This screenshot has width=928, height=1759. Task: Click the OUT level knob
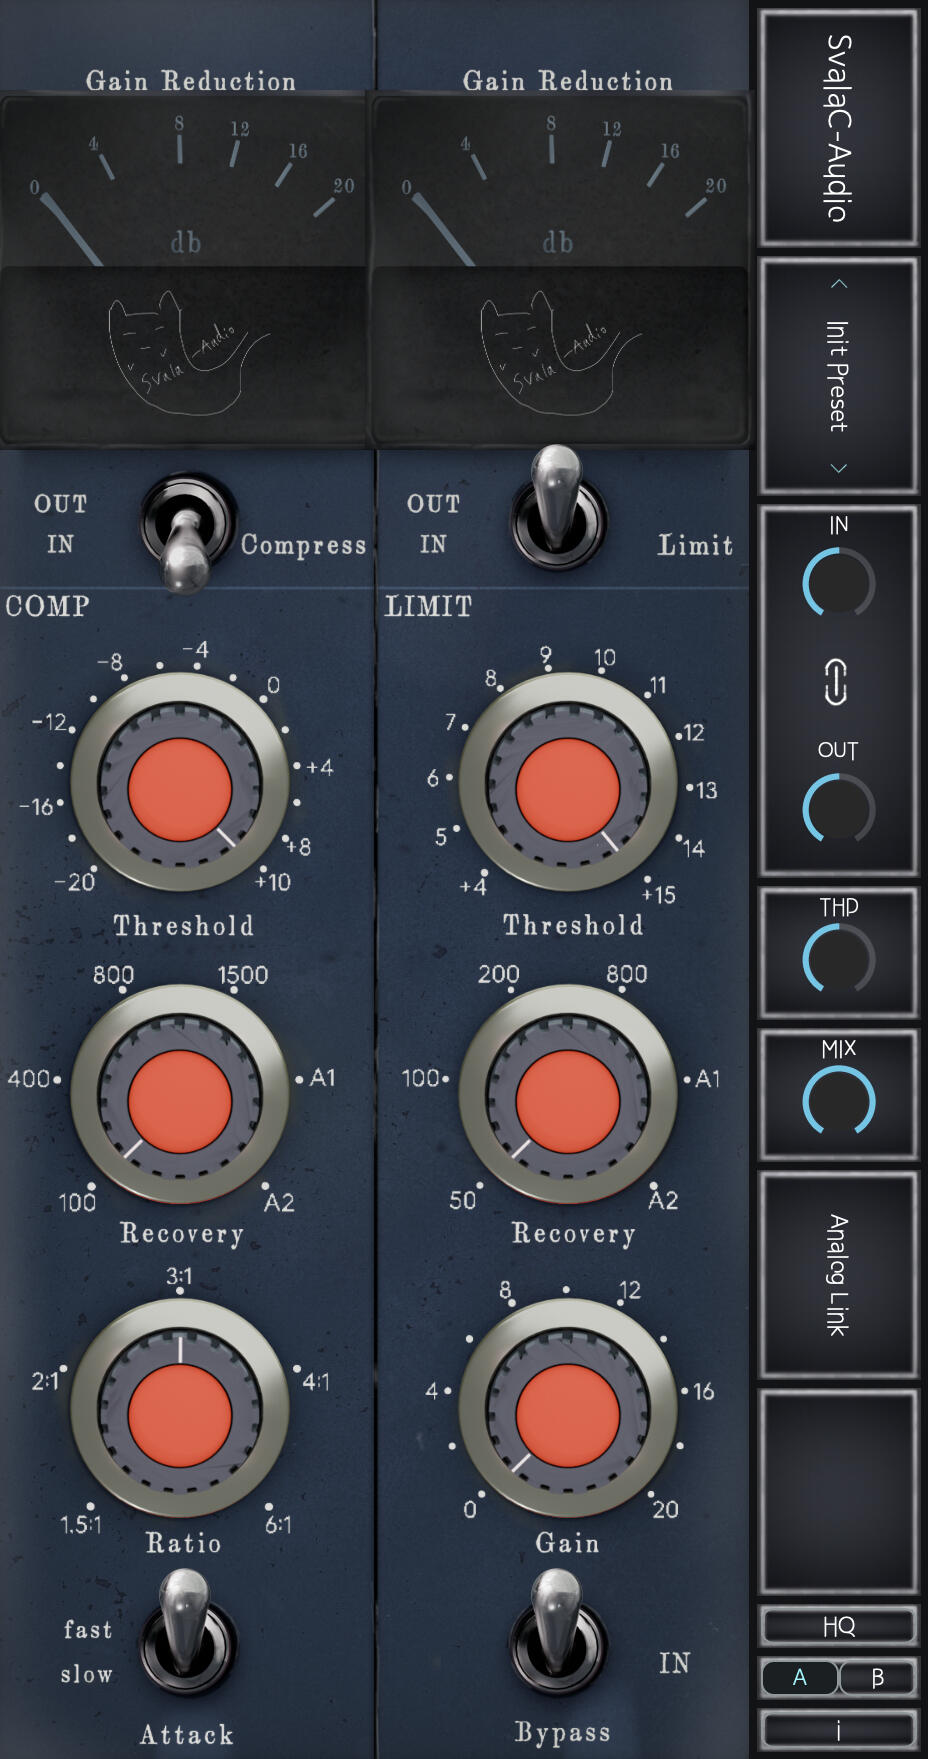pyautogui.click(x=838, y=809)
